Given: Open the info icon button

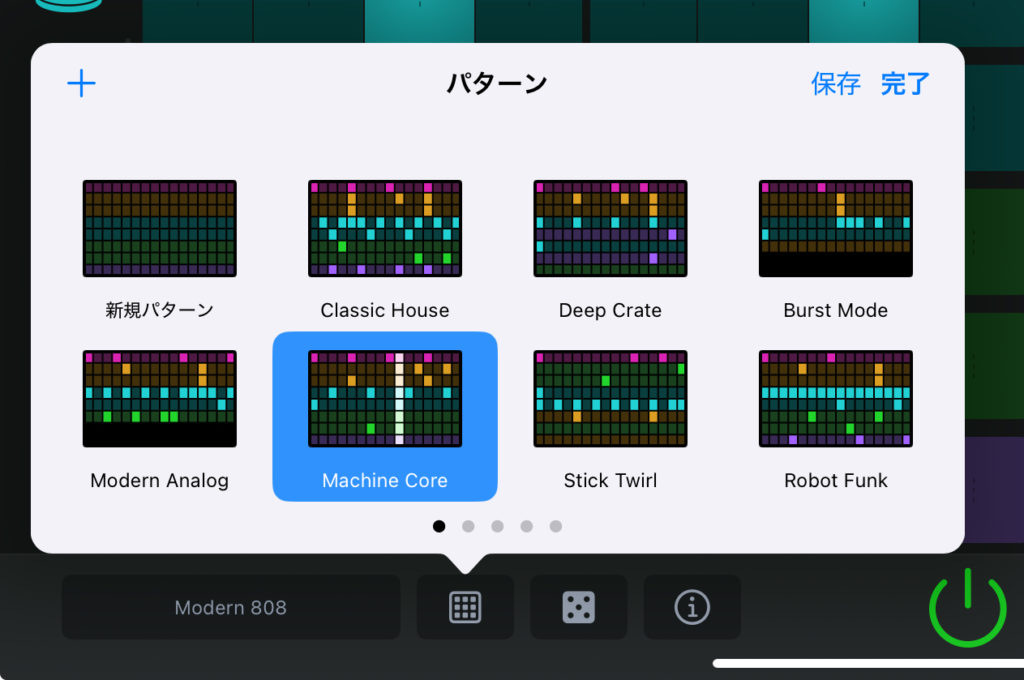Looking at the screenshot, I should pyautogui.click(x=692, y=607).
